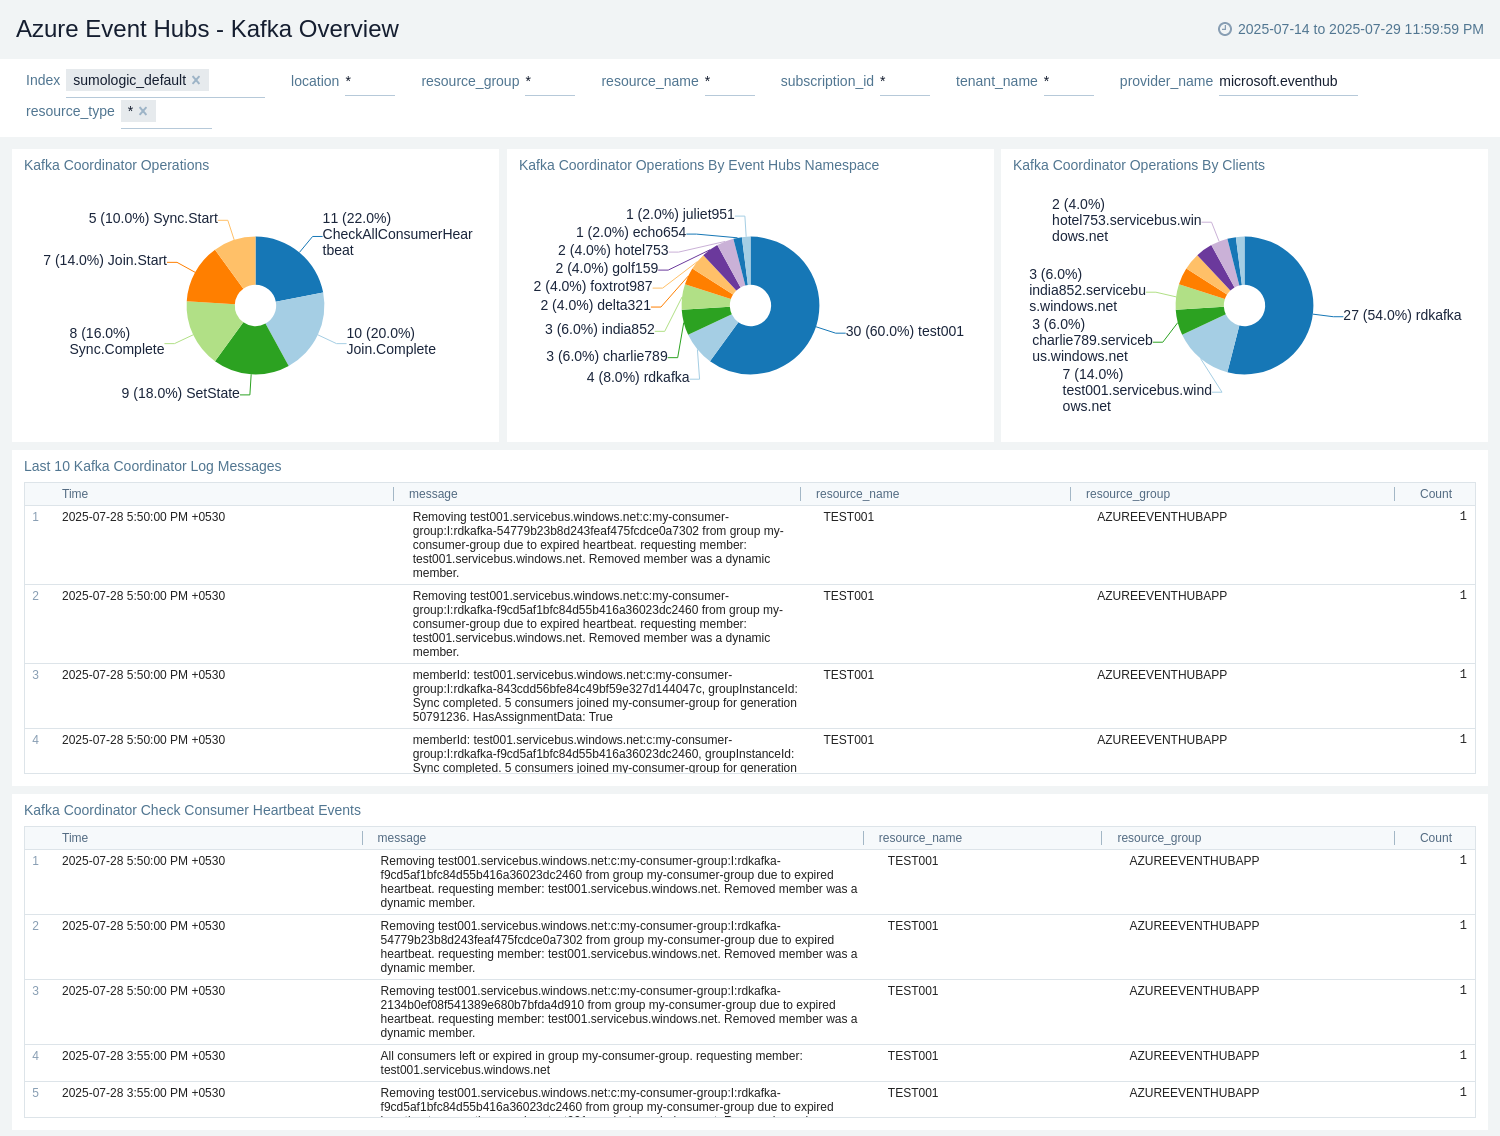Sort Log Messages table by Time column
The image size is (1500, 1136).
(x=75, y=494)
